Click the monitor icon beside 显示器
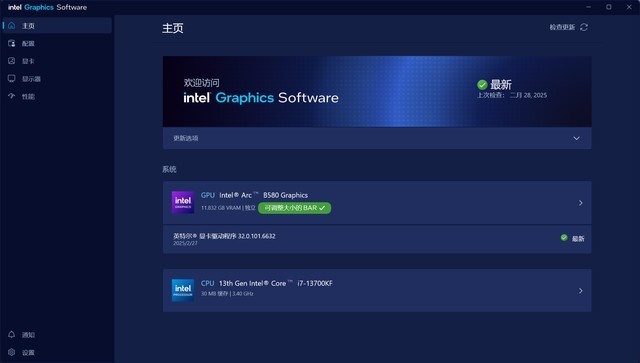 point(11,78)
